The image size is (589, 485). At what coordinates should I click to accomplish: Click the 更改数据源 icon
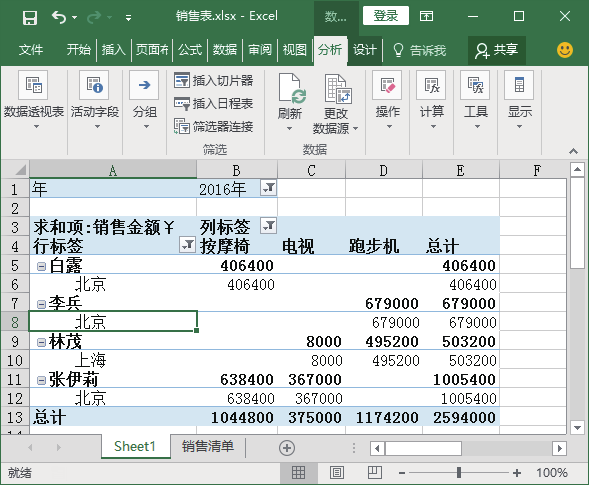click(x=338, y=89)
